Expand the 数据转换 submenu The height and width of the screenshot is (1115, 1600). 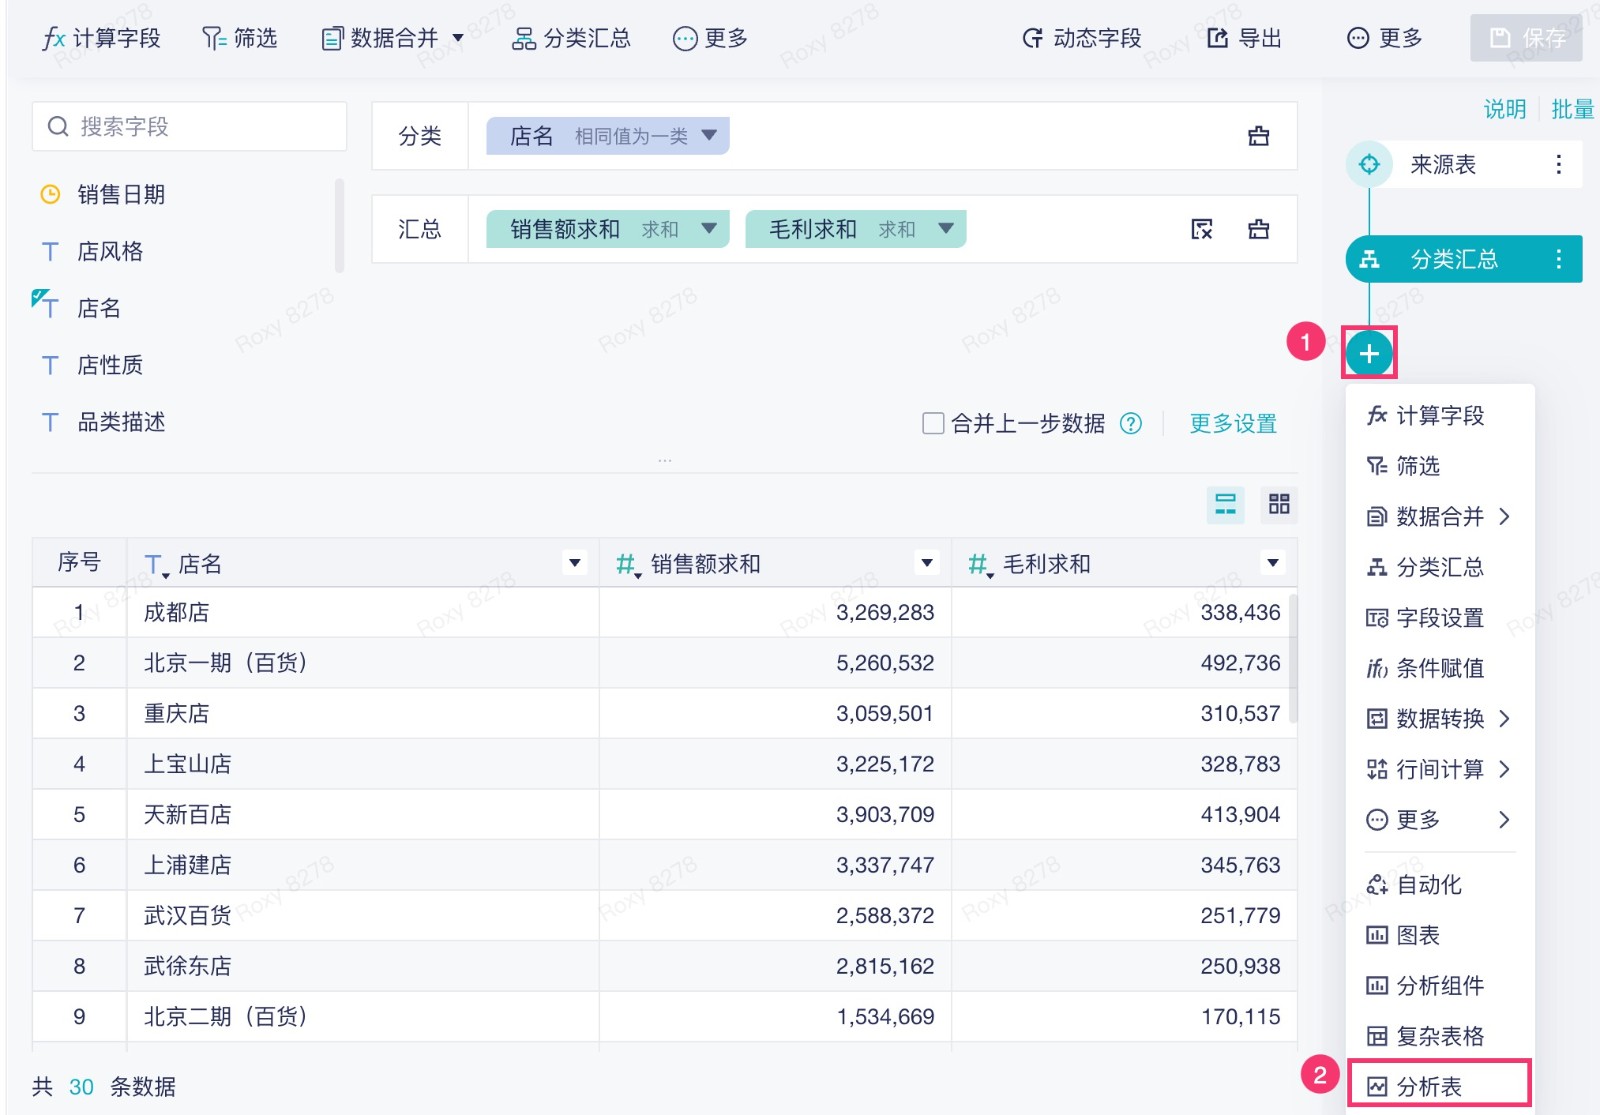click(x=1438, y=718)
